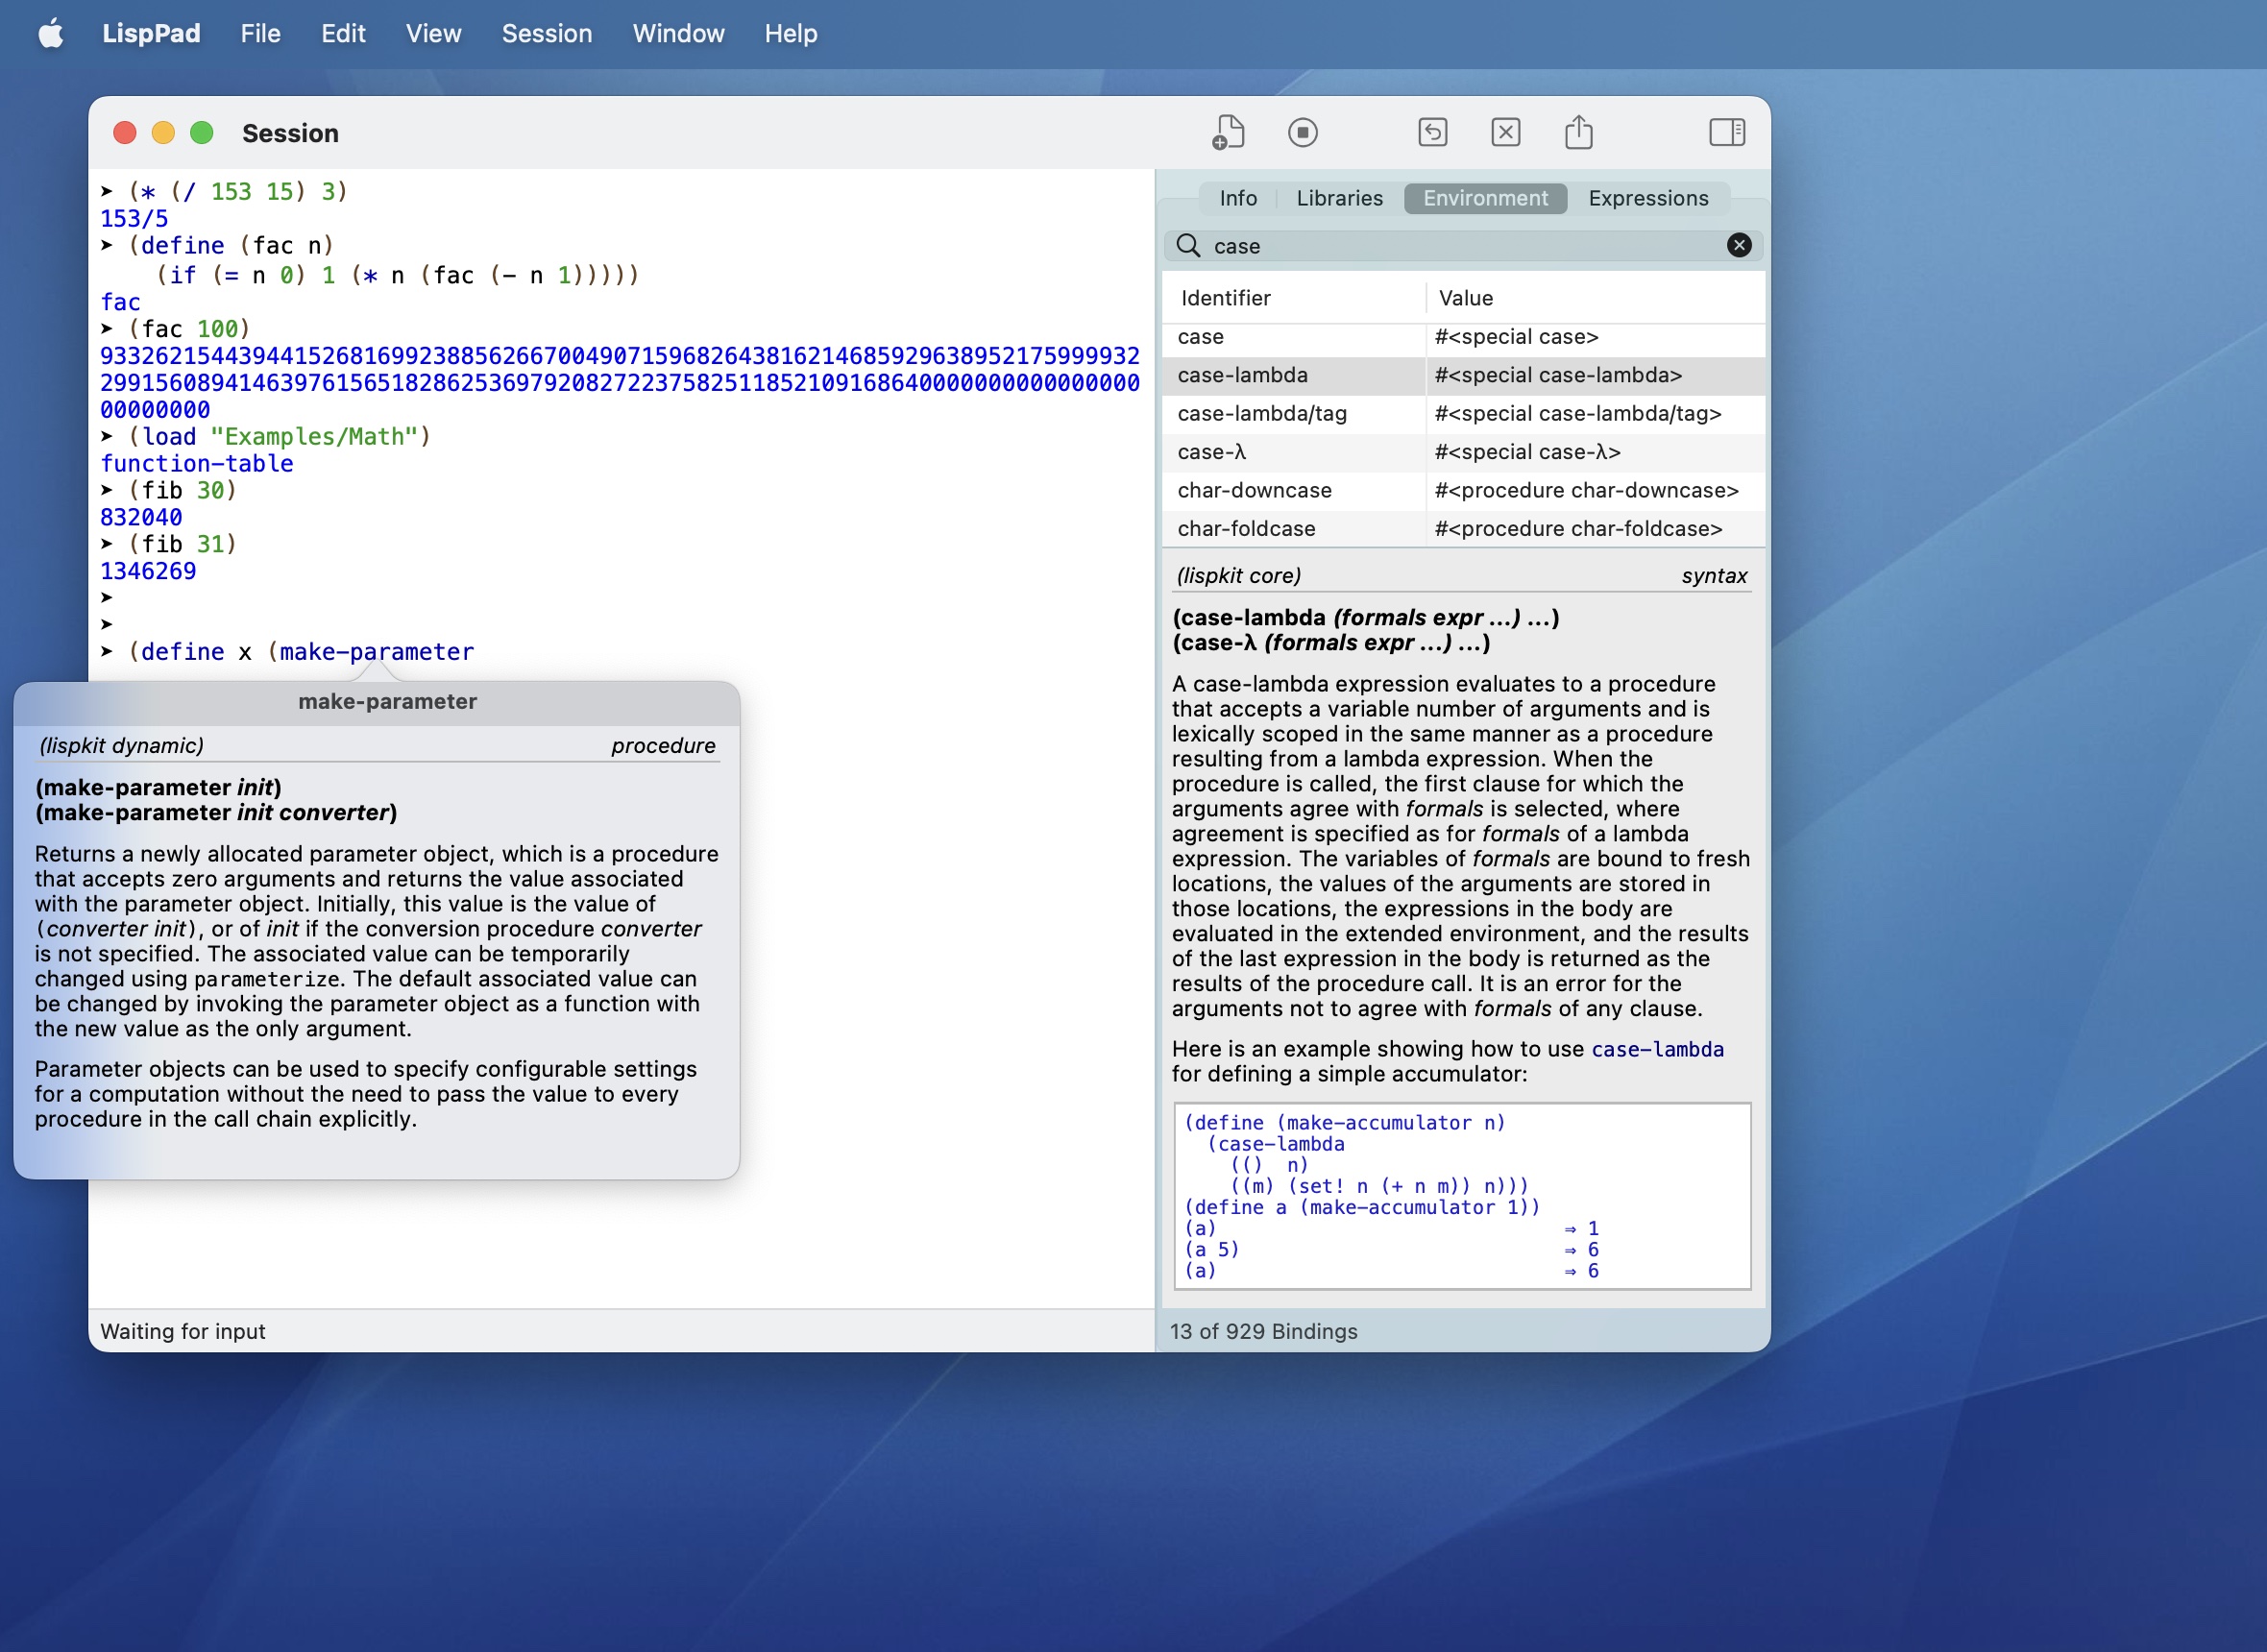
Task: Select the 'case' identifier row
Action: pos(1462,337)
